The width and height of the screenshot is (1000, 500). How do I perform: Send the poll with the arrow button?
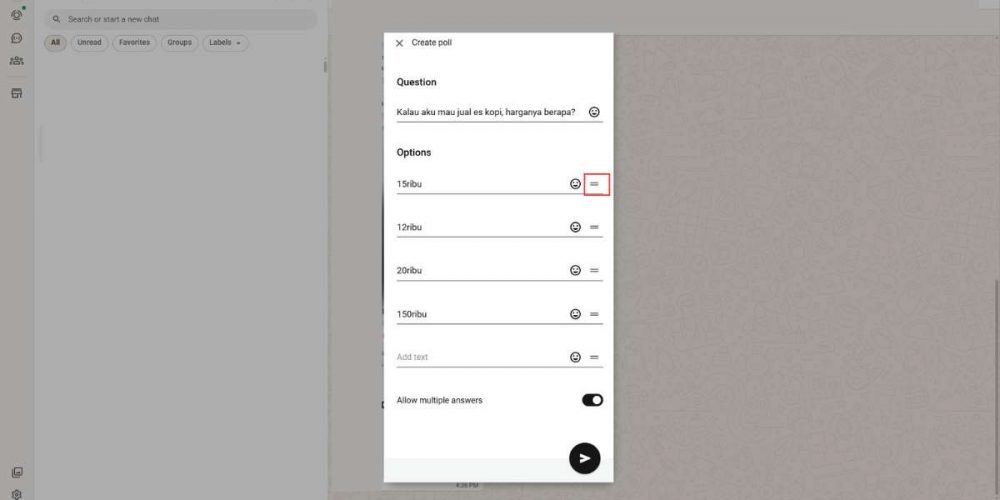(585, 459)
